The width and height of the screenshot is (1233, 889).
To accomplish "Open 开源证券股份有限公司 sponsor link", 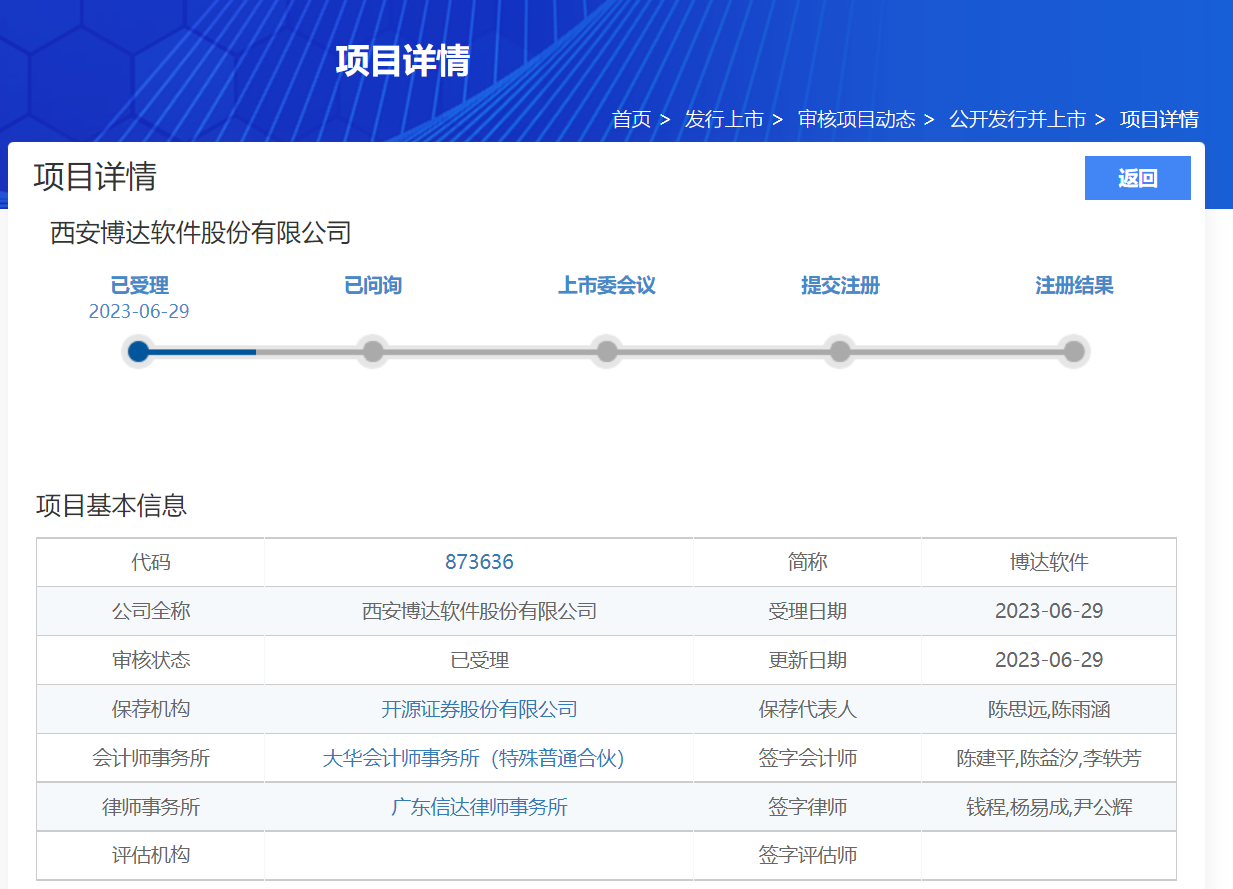I will (479, 710).
